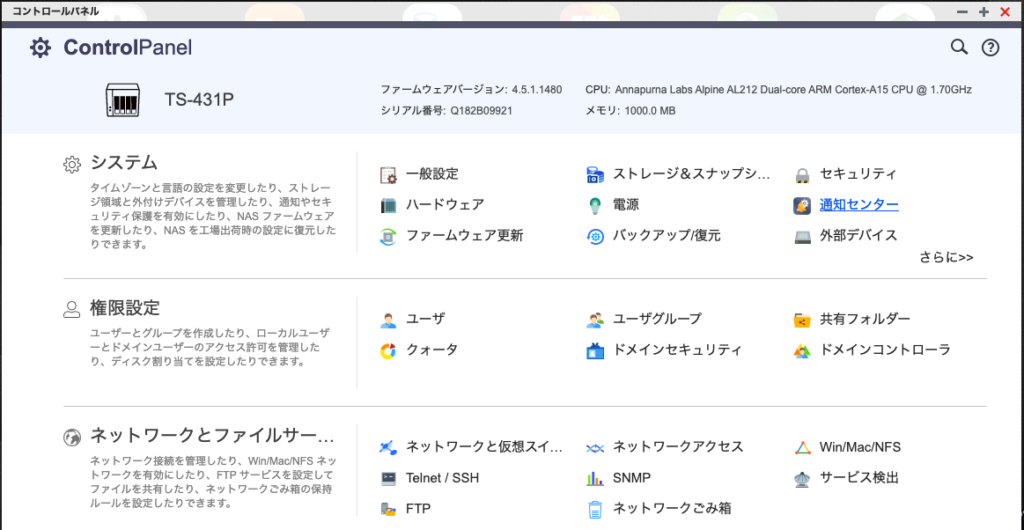Open the SNMP bar chart icon
The width and height of the screenshot is (1024, 530).
(x=595, y=478)
